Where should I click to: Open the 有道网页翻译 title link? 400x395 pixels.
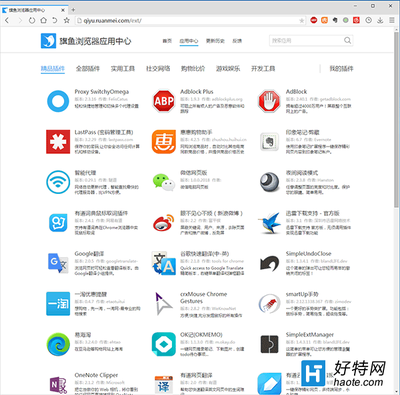point(196,375)
